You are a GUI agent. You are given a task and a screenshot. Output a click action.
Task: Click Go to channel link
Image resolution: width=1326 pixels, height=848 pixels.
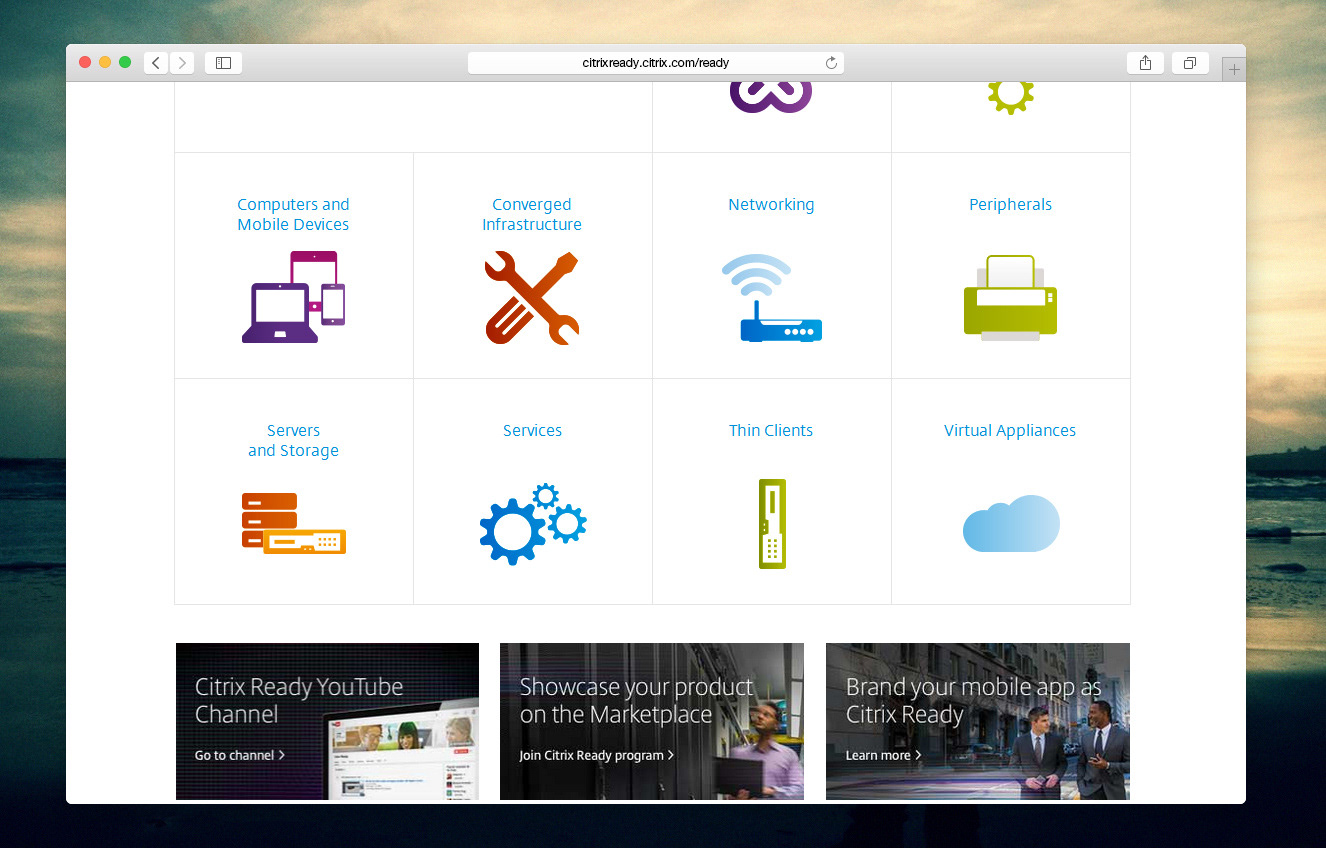point(240,755)
